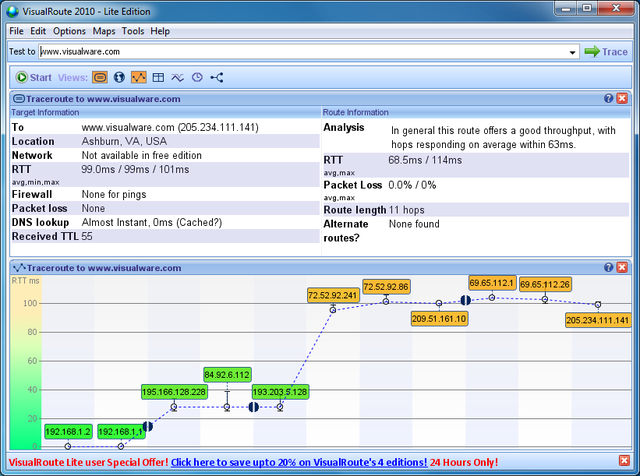Click the Not available in free edition text
The height and width of the screenshot is (476, 640).
pos(142,156)
